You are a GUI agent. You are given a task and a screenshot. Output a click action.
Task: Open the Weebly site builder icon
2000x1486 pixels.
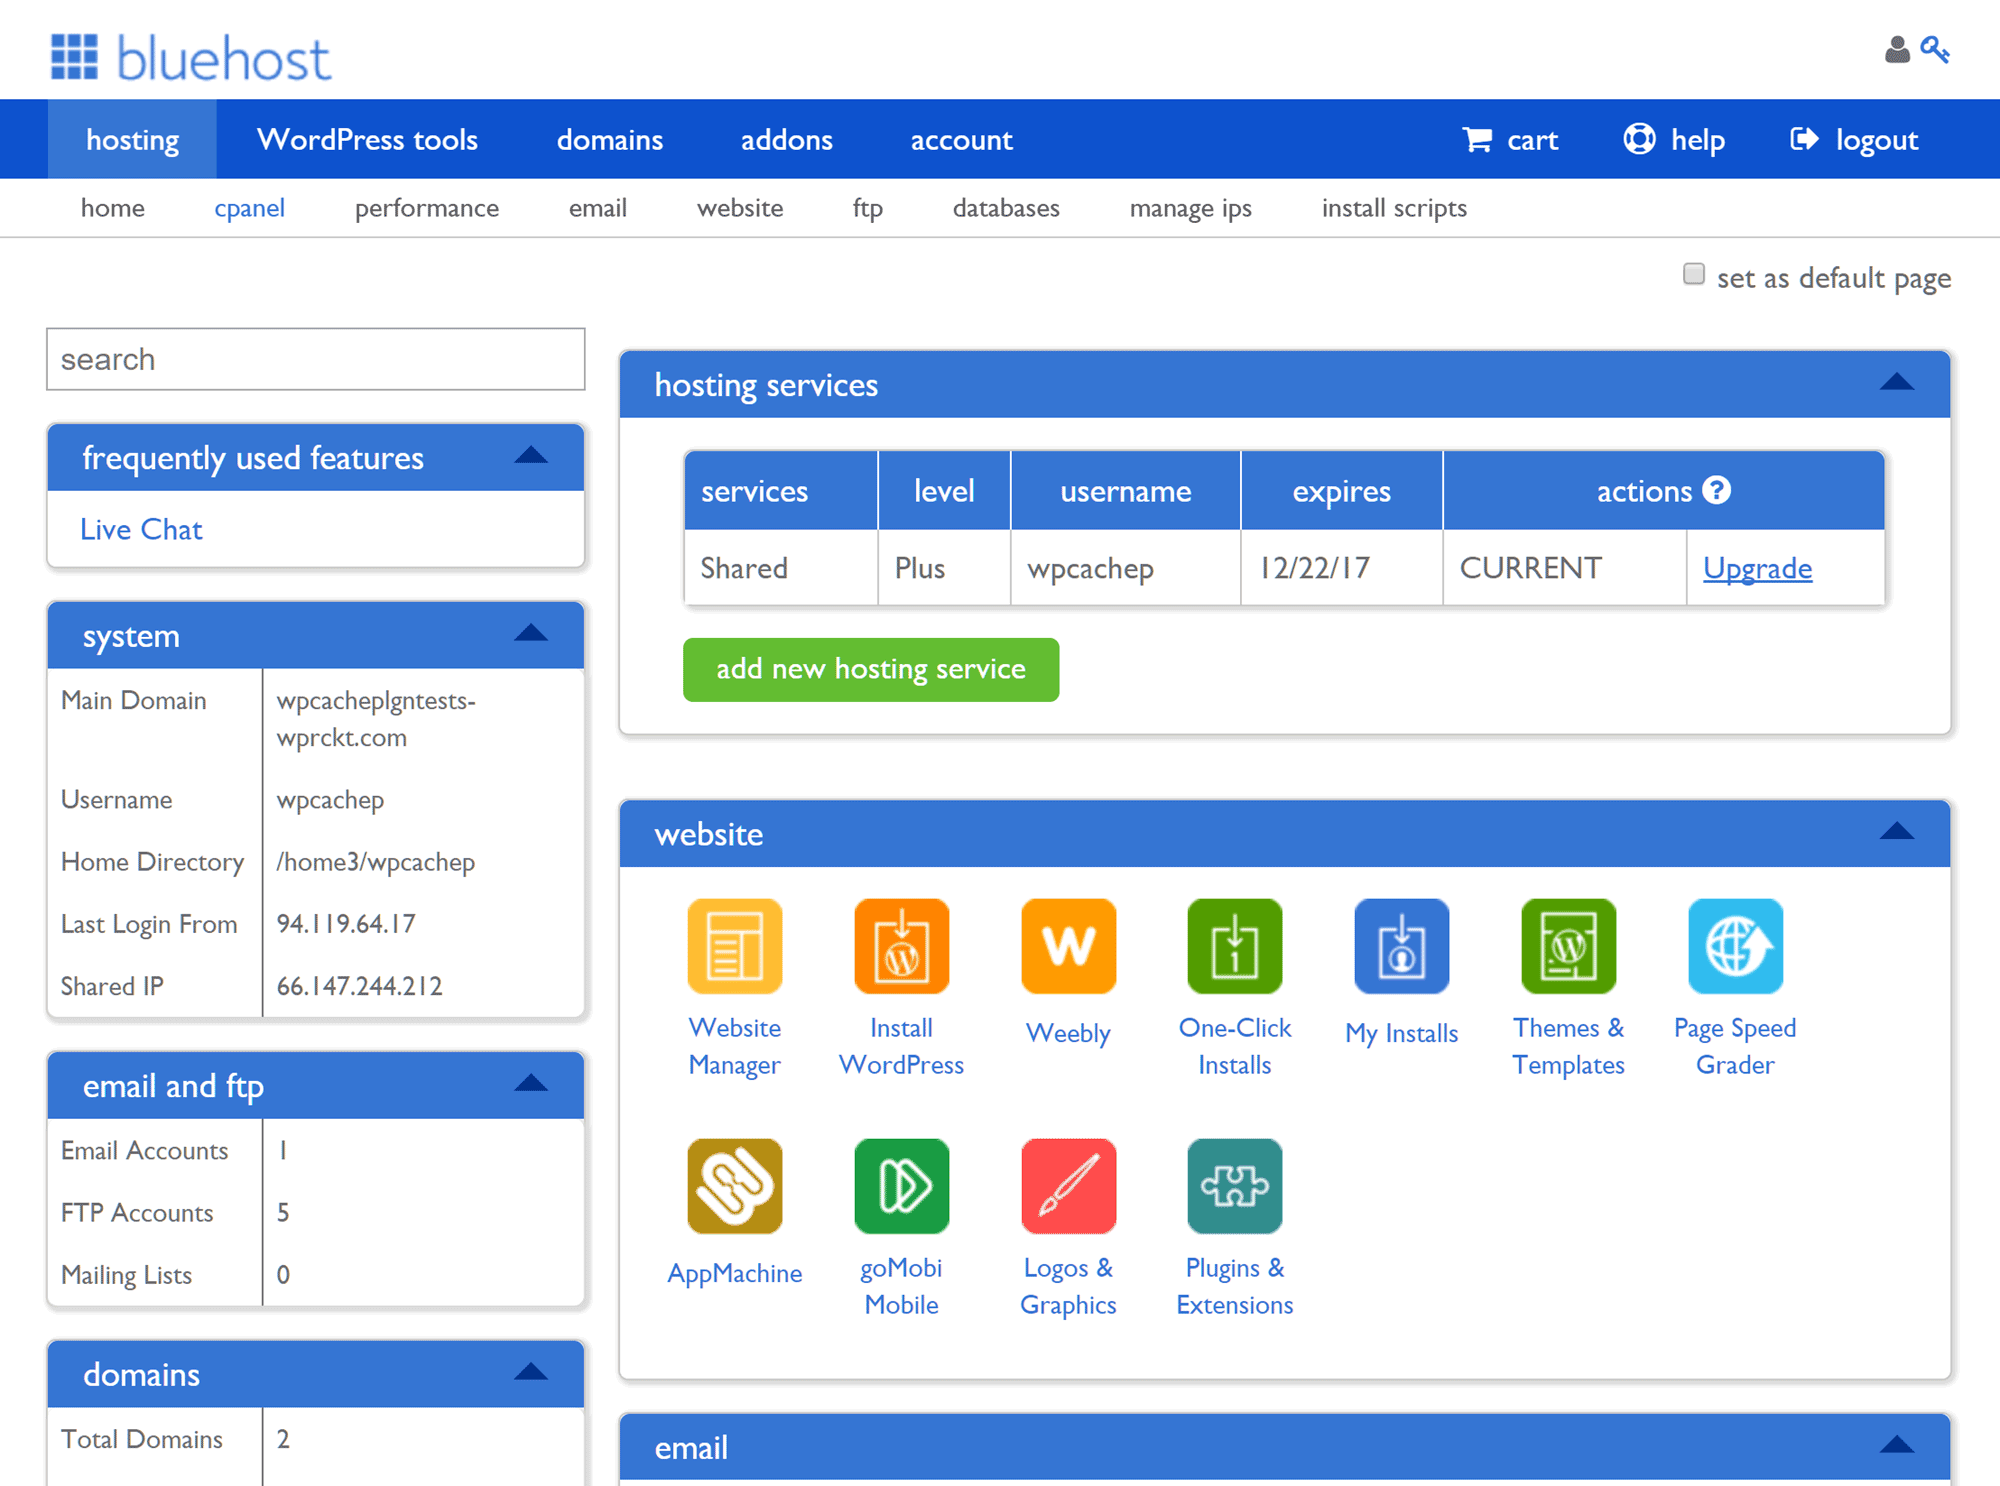tap(1068, 946)
